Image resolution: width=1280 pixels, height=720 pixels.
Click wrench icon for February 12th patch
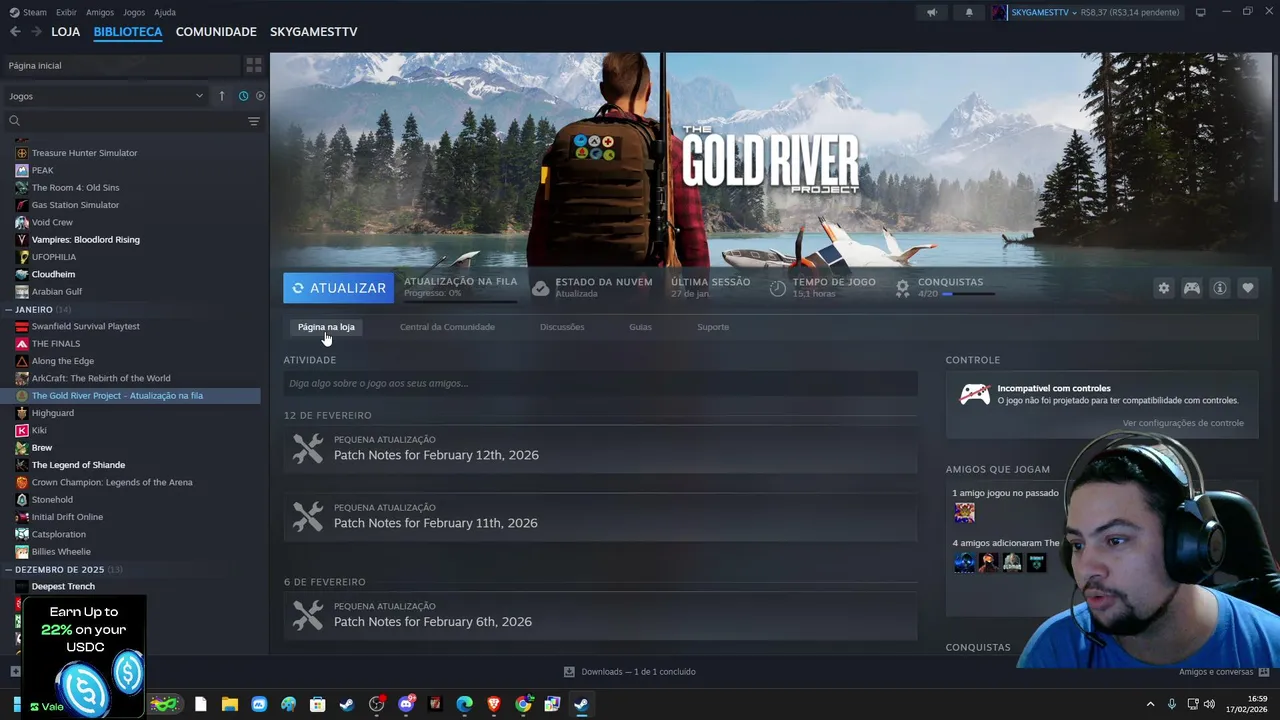tap(308, 448)
